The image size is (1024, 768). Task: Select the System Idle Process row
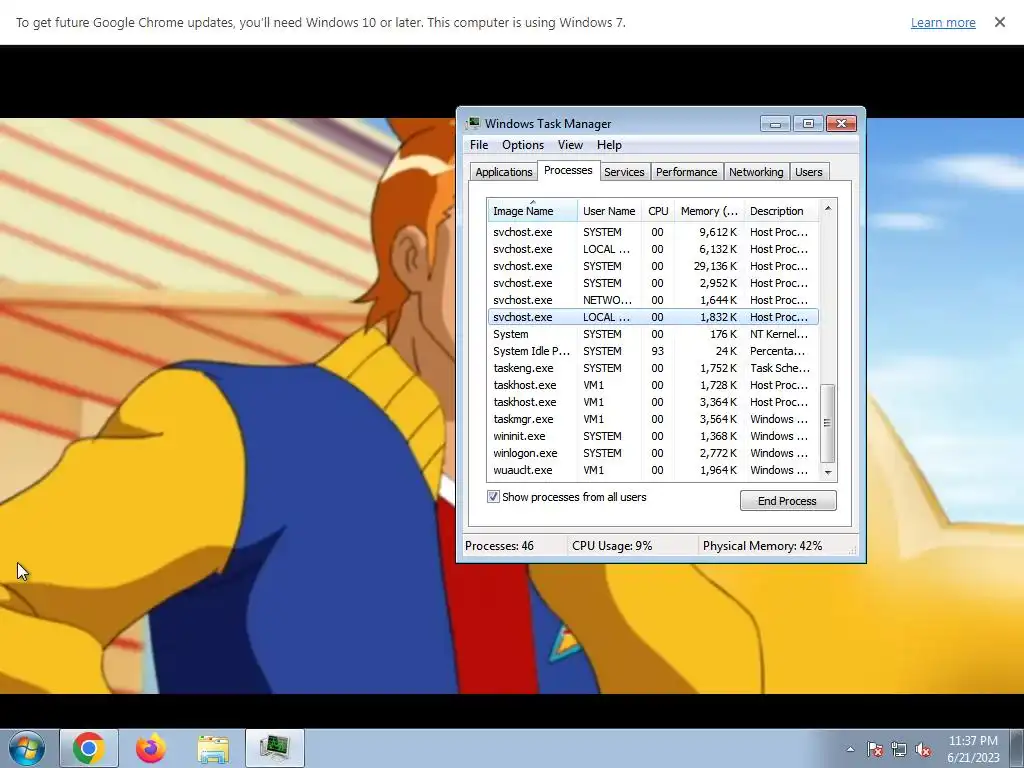point(653,351)
